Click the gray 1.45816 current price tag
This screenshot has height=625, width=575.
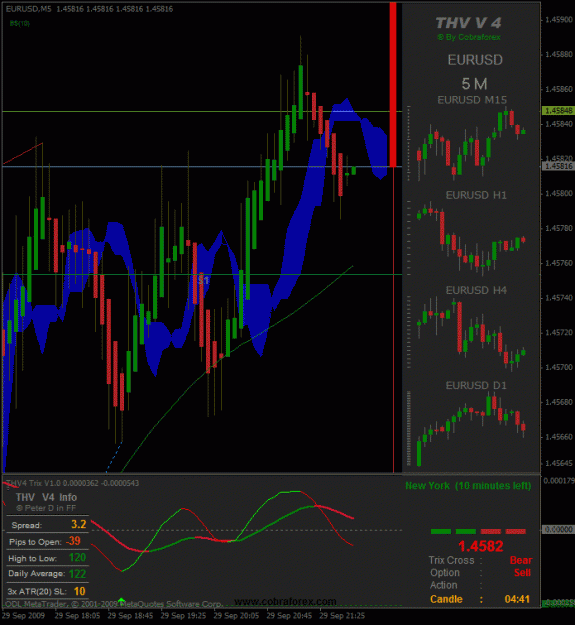pos(558,166)
